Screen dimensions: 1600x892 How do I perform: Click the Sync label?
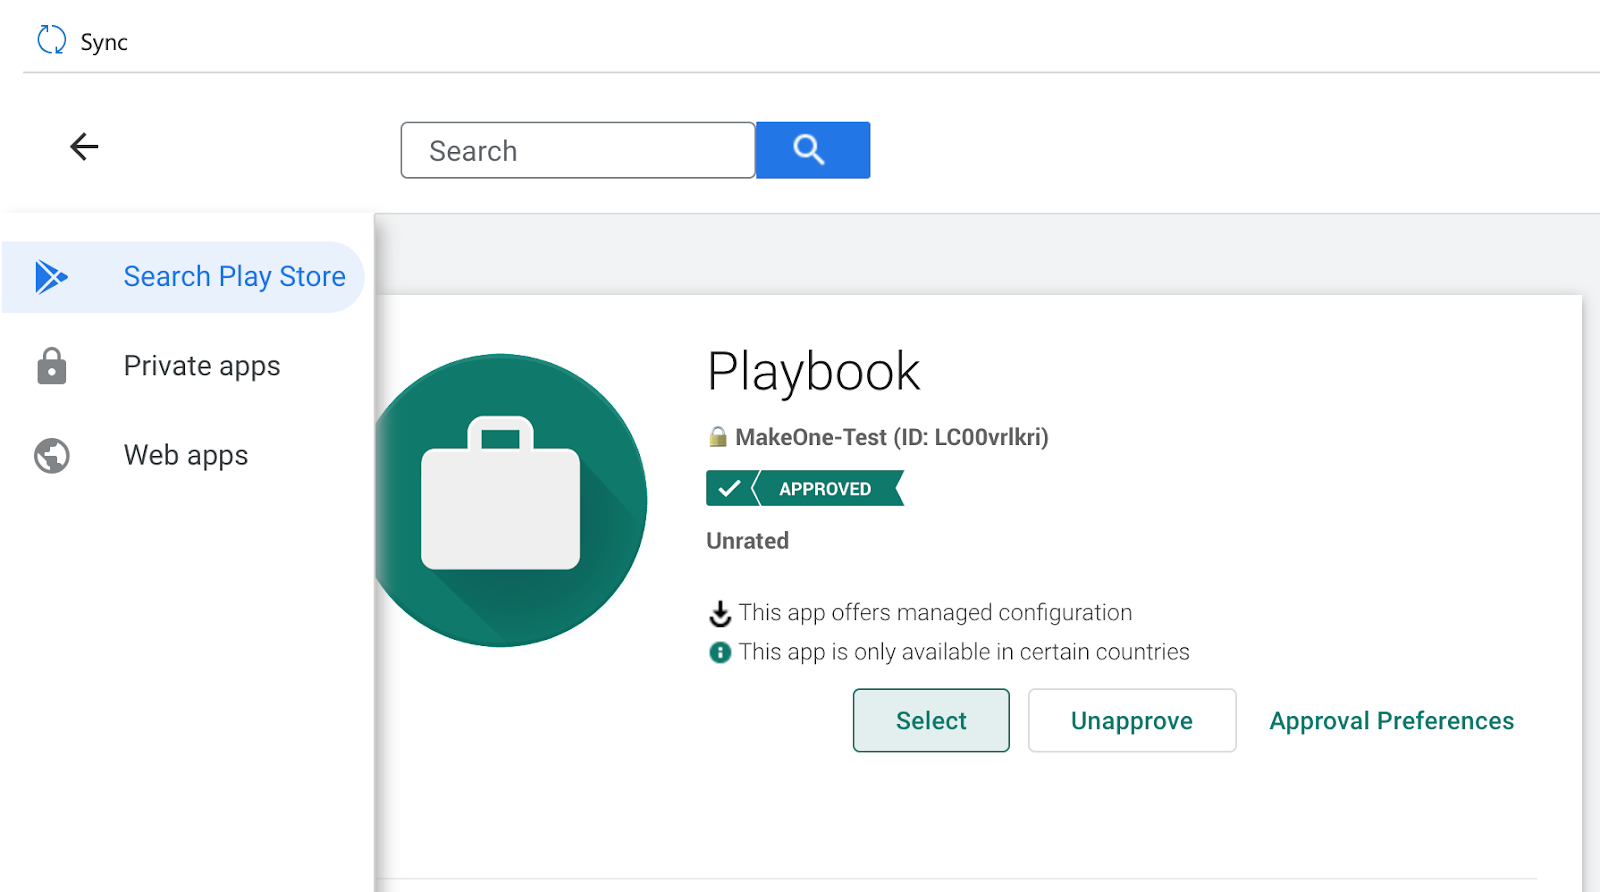(x=104, y=42)
